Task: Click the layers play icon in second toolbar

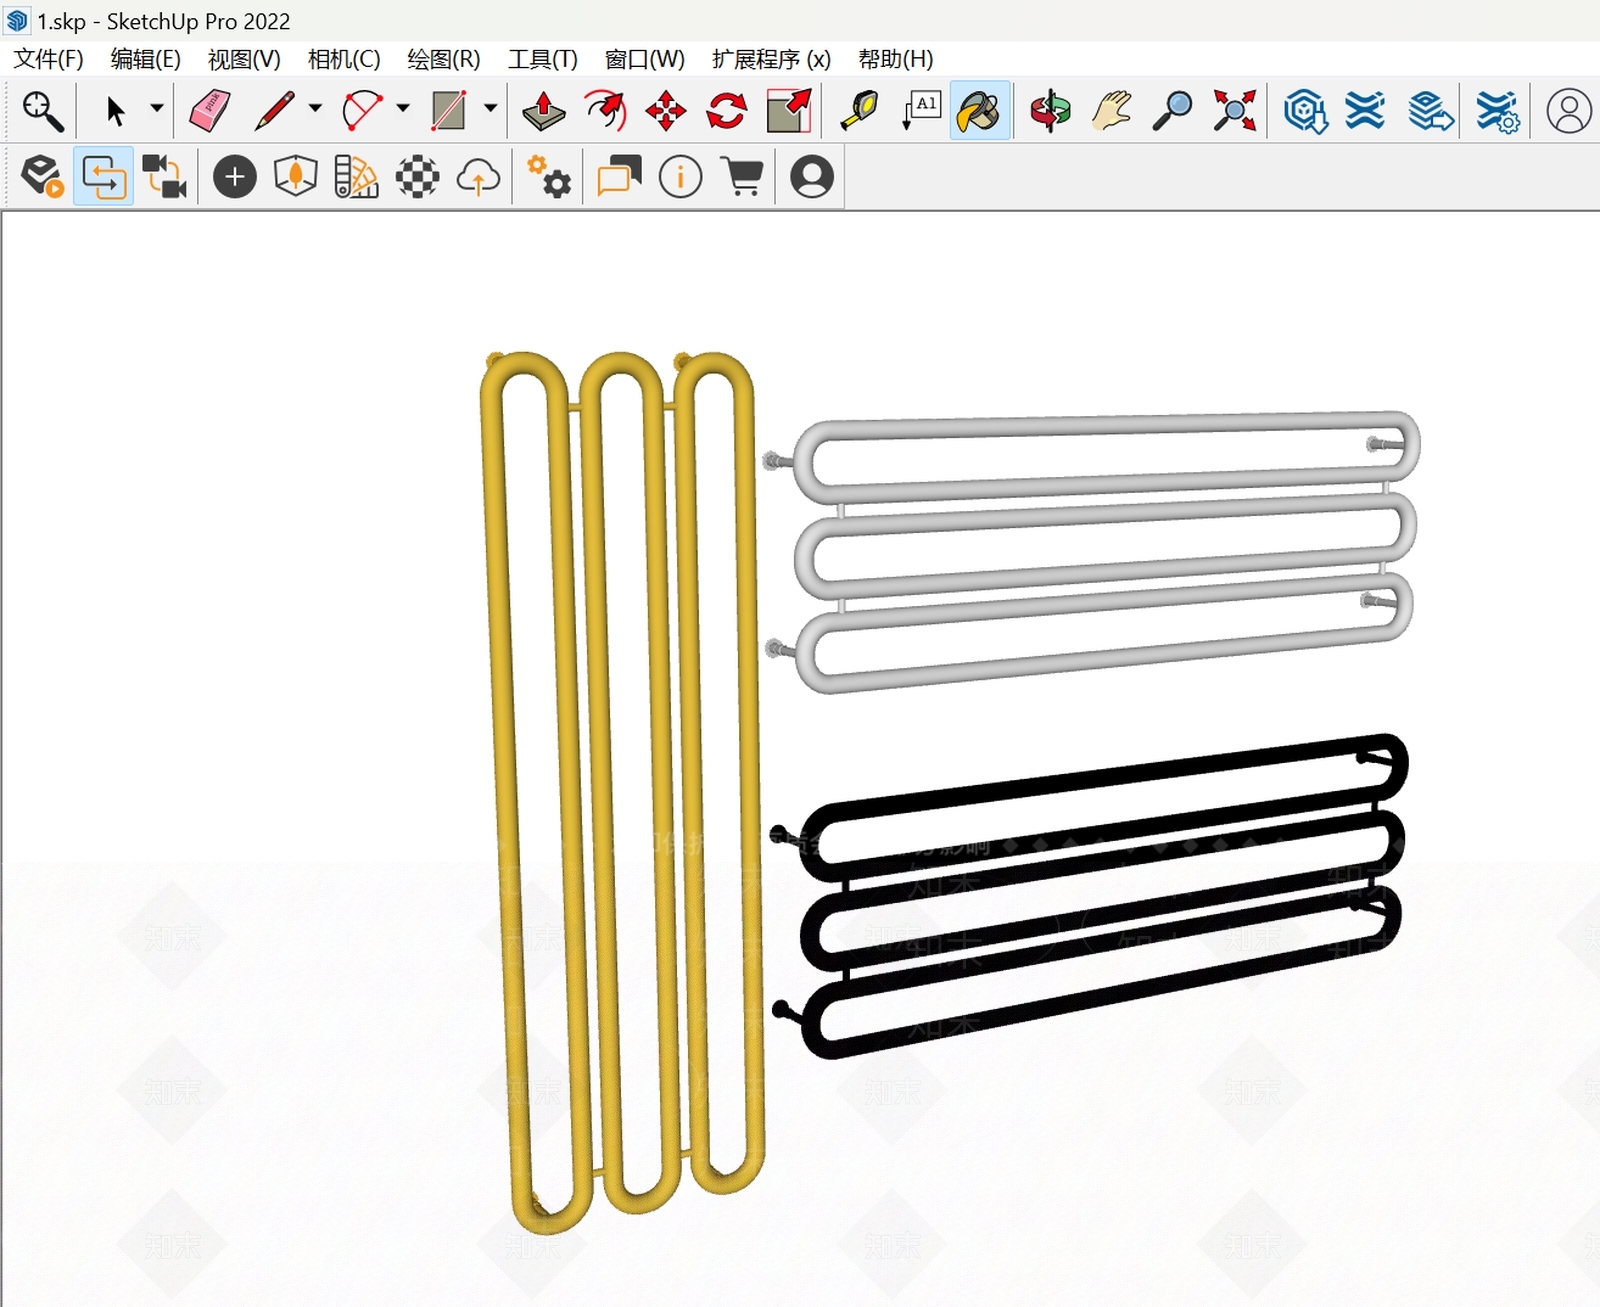Action: click(43, 177)
